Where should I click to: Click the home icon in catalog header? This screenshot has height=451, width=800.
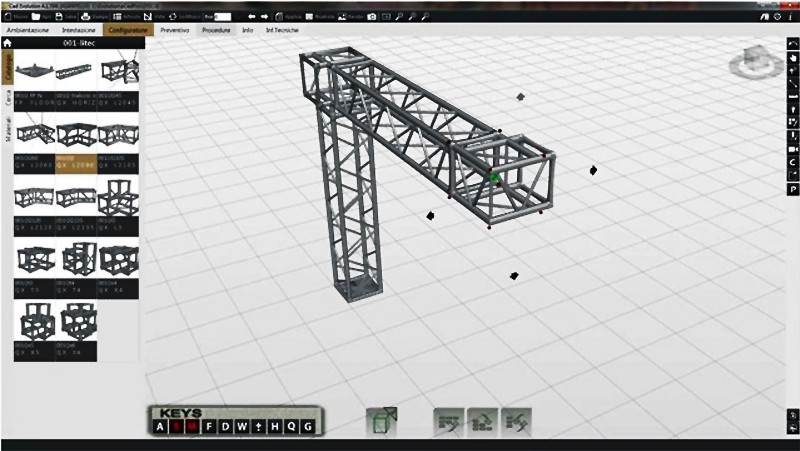click(x=7, y=44)
